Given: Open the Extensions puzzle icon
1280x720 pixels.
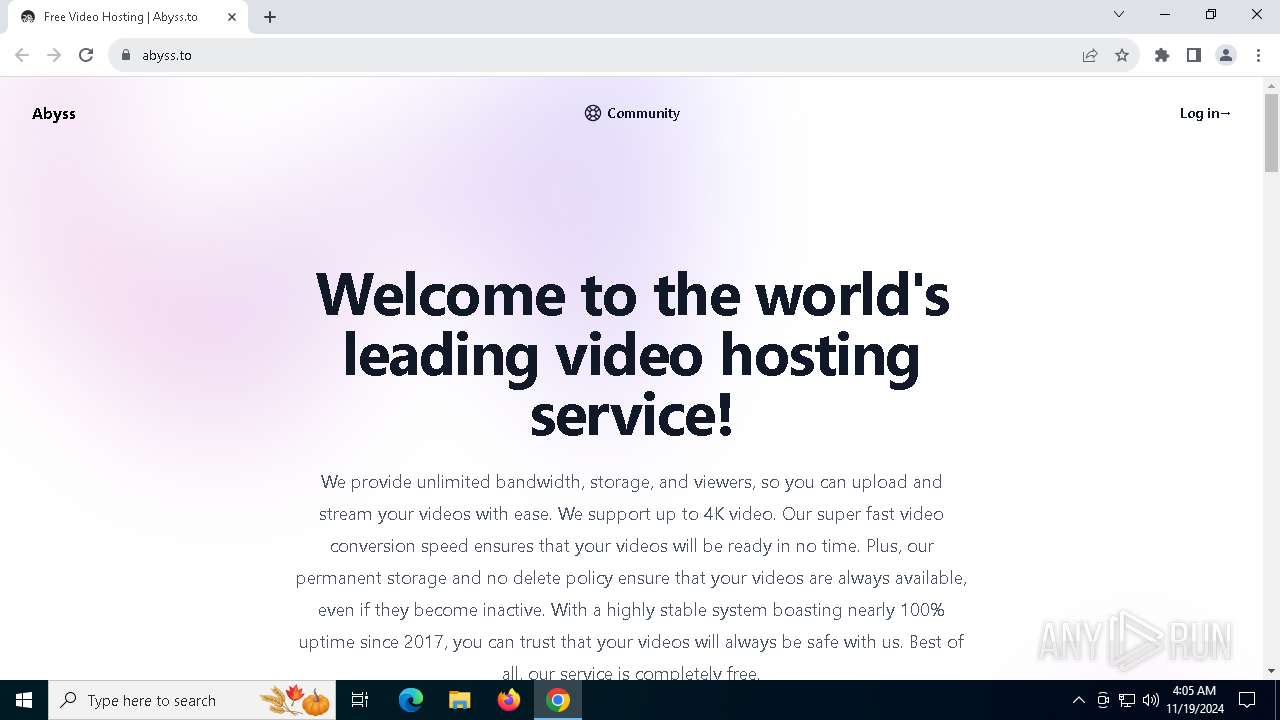Looking at the screenshot, I should tap(1162, 55).
